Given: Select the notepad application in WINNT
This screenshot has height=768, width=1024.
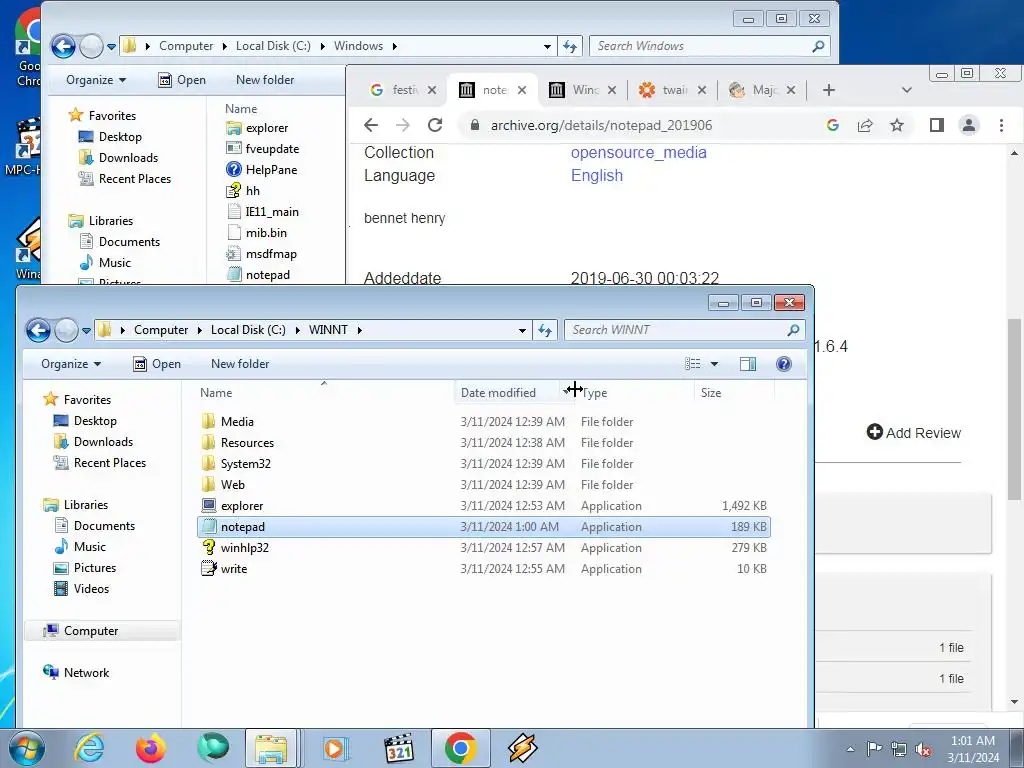Looking at the screenshot, I should [483, 527].
